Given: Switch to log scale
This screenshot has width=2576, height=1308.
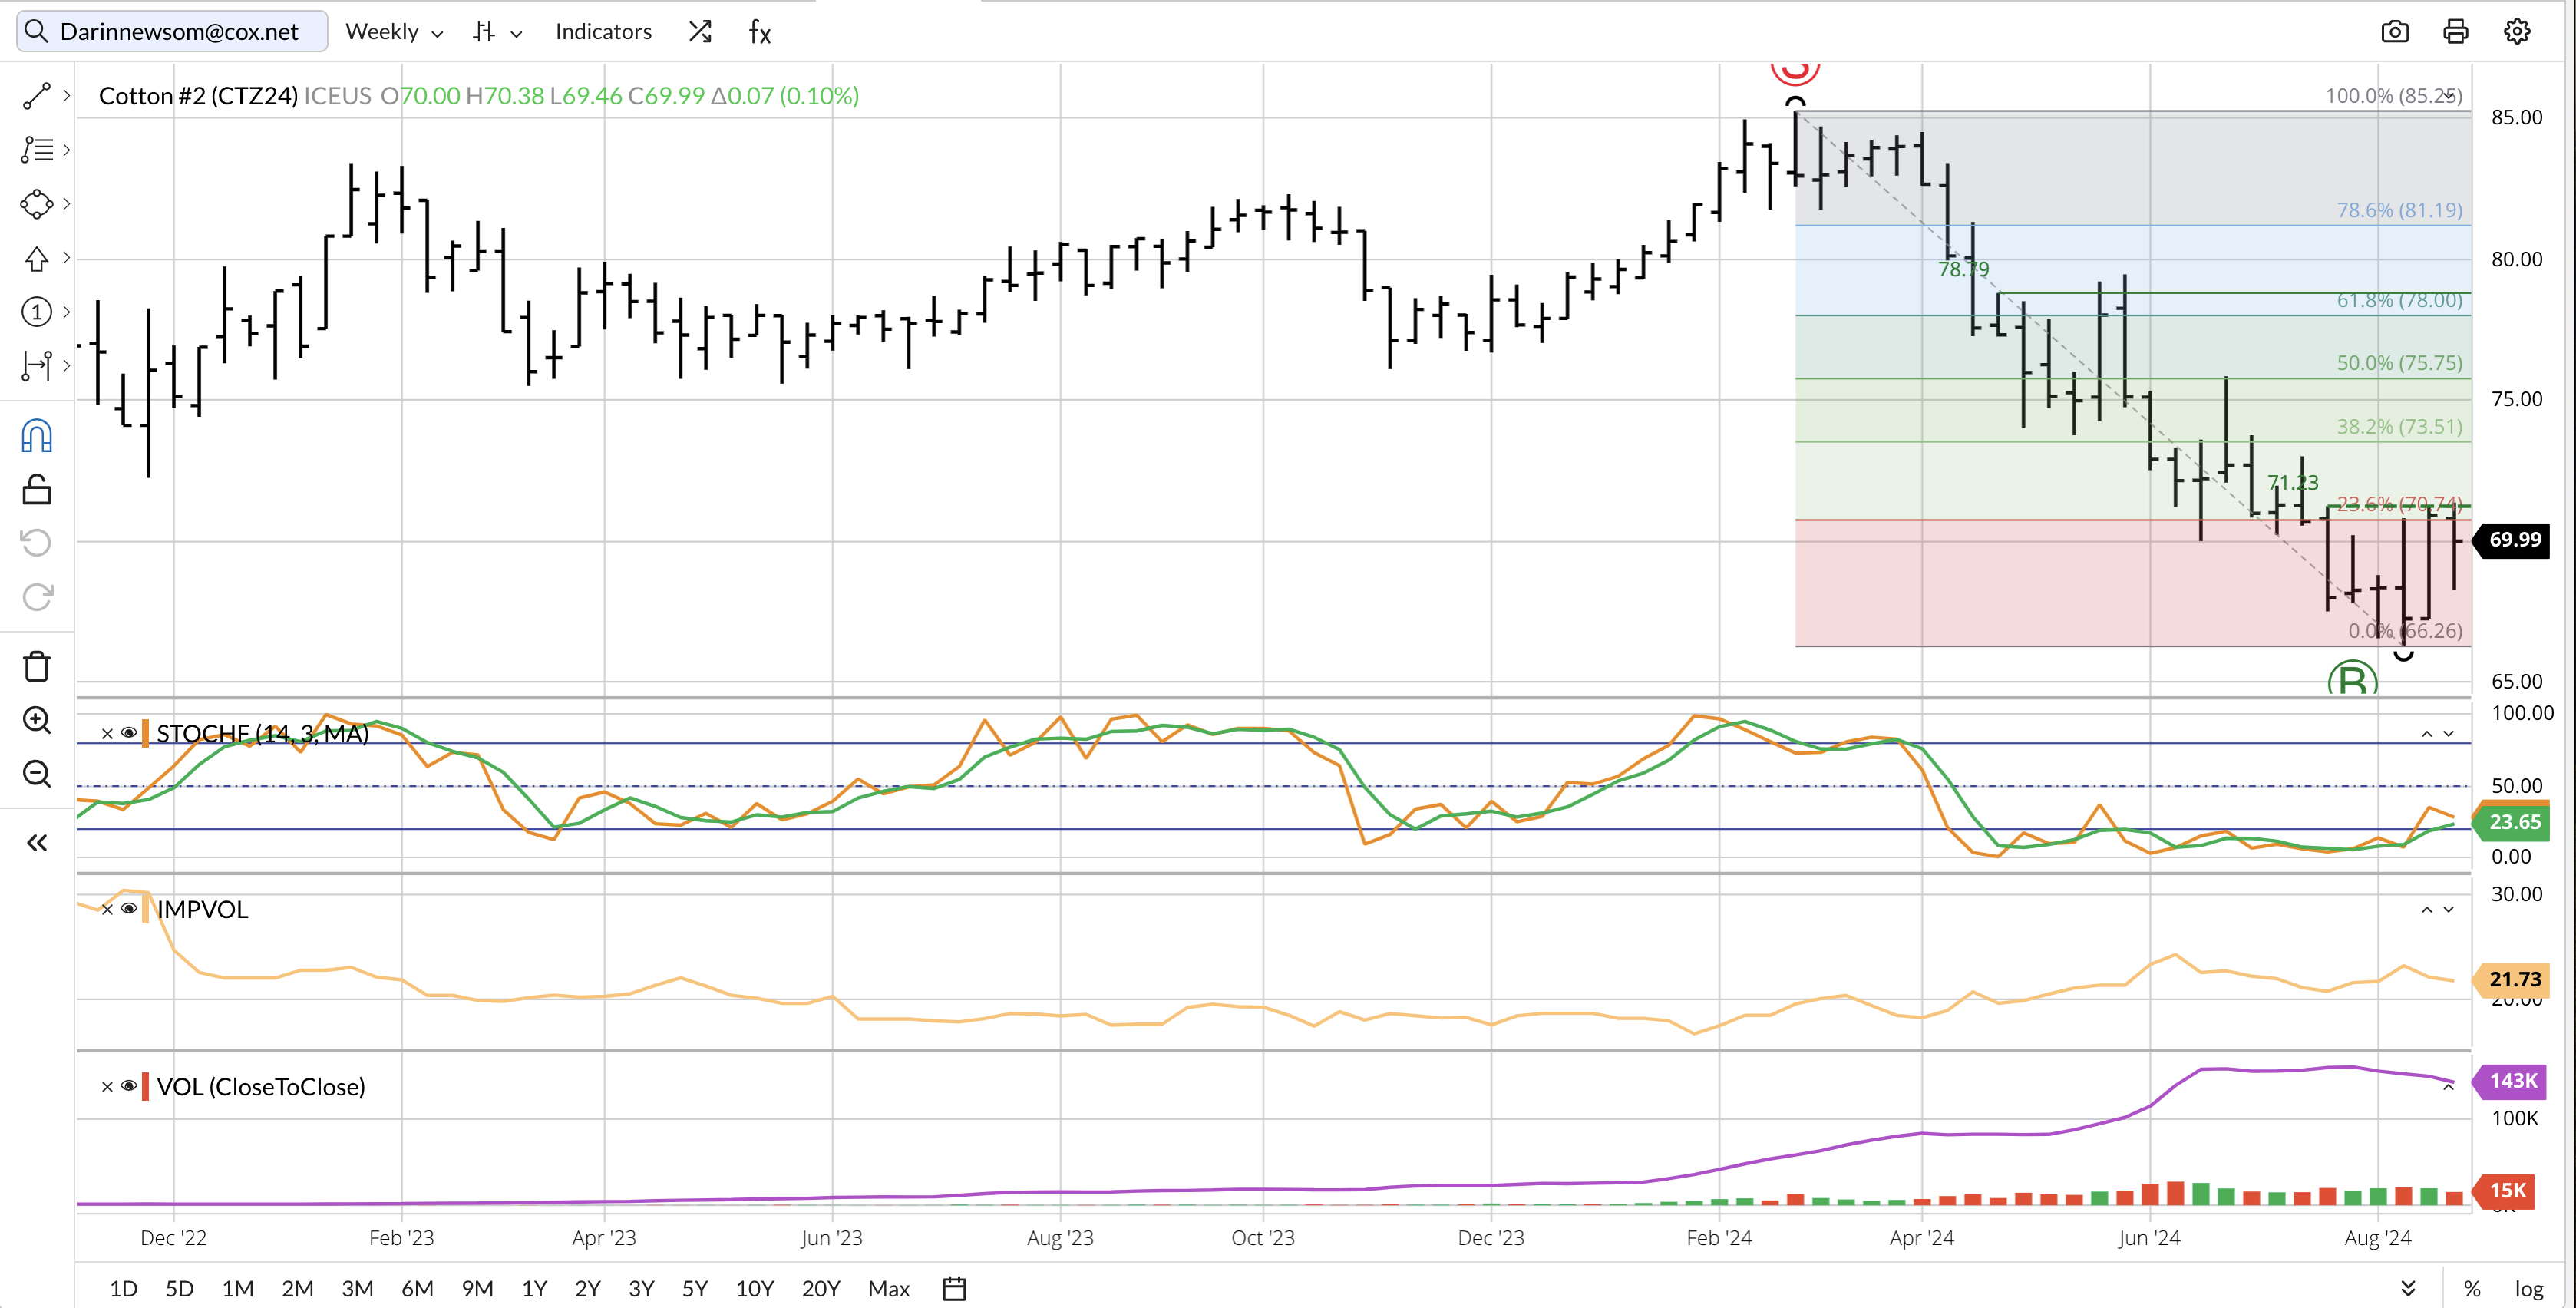Looking at the screenshot, I should click(2528, 1288).
